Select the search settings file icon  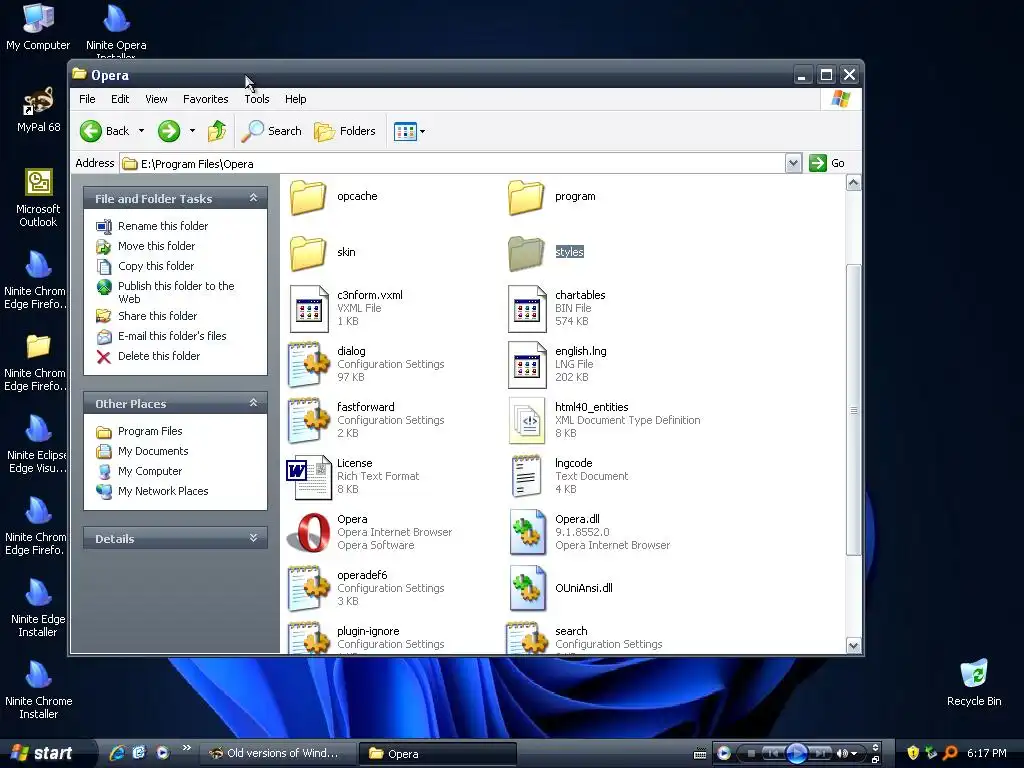click(527, 637)
